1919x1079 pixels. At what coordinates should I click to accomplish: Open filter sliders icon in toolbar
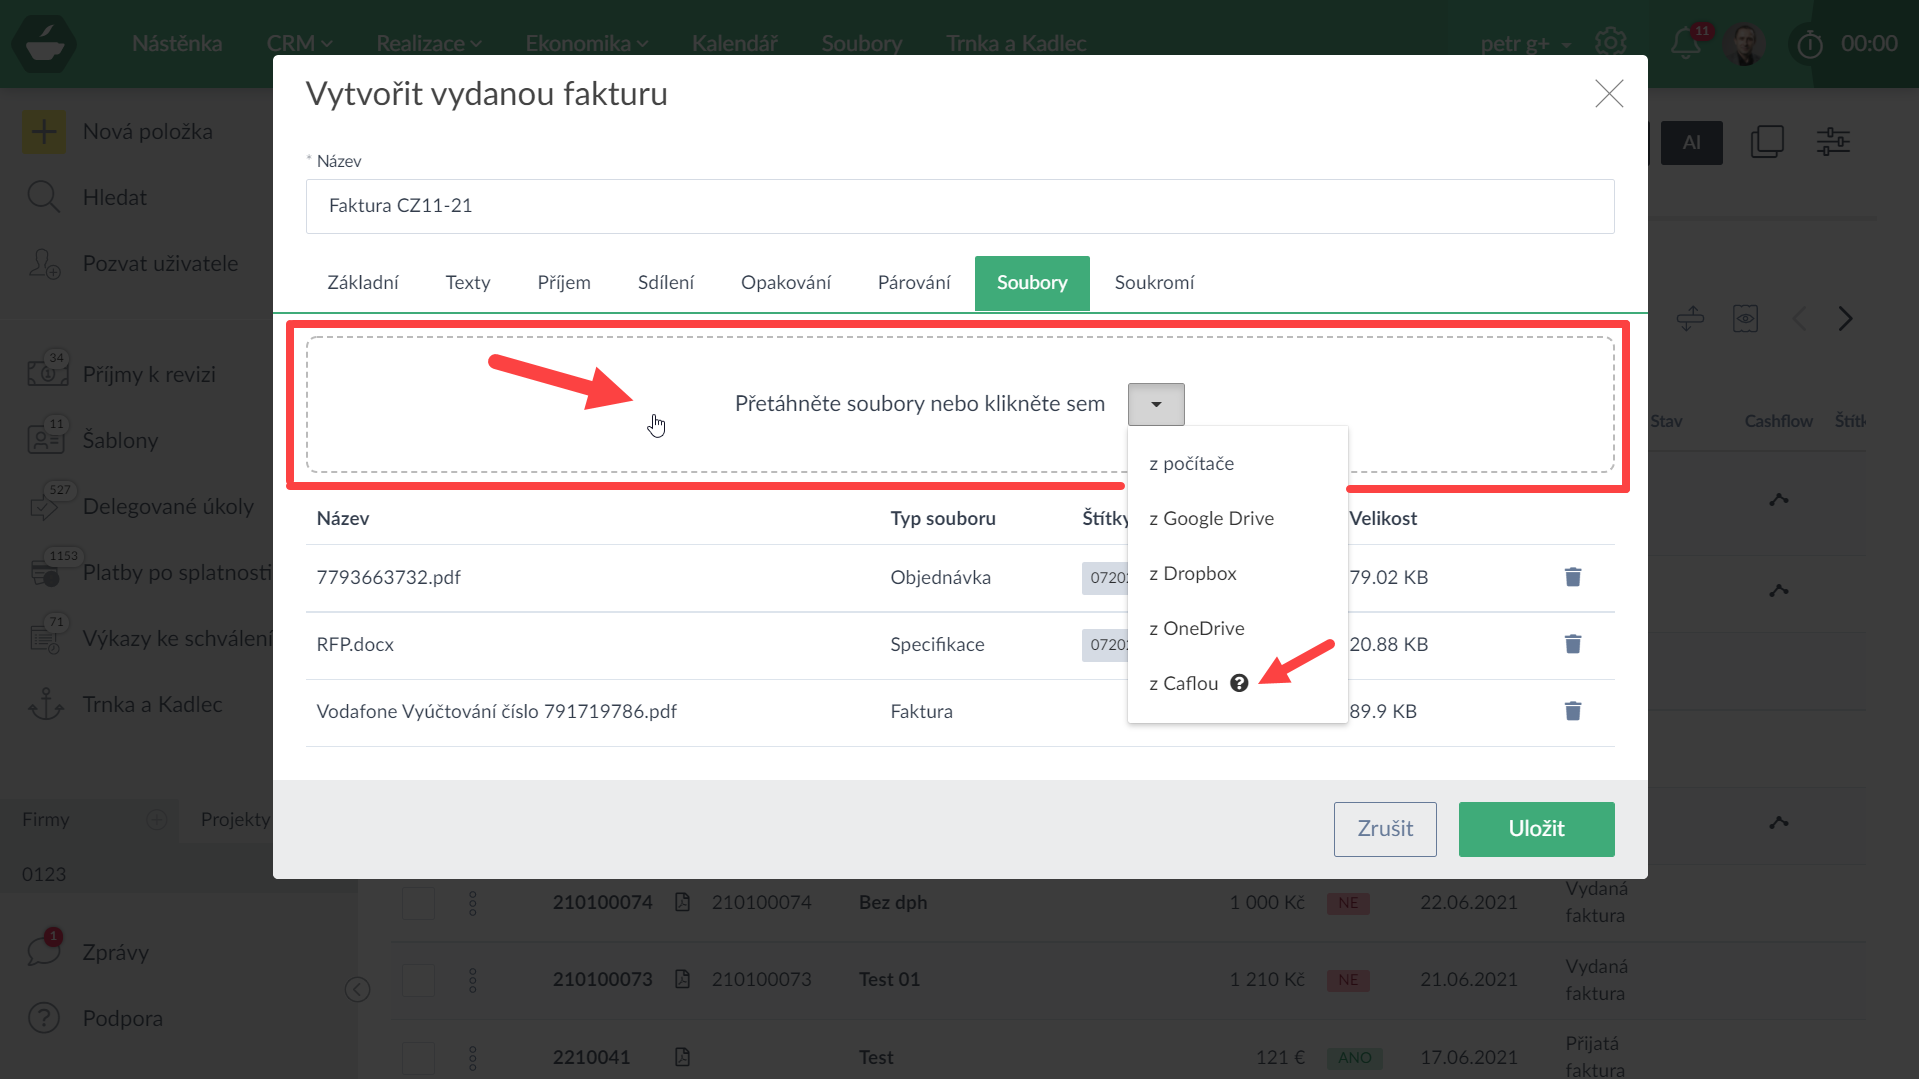pos(1832,142)
